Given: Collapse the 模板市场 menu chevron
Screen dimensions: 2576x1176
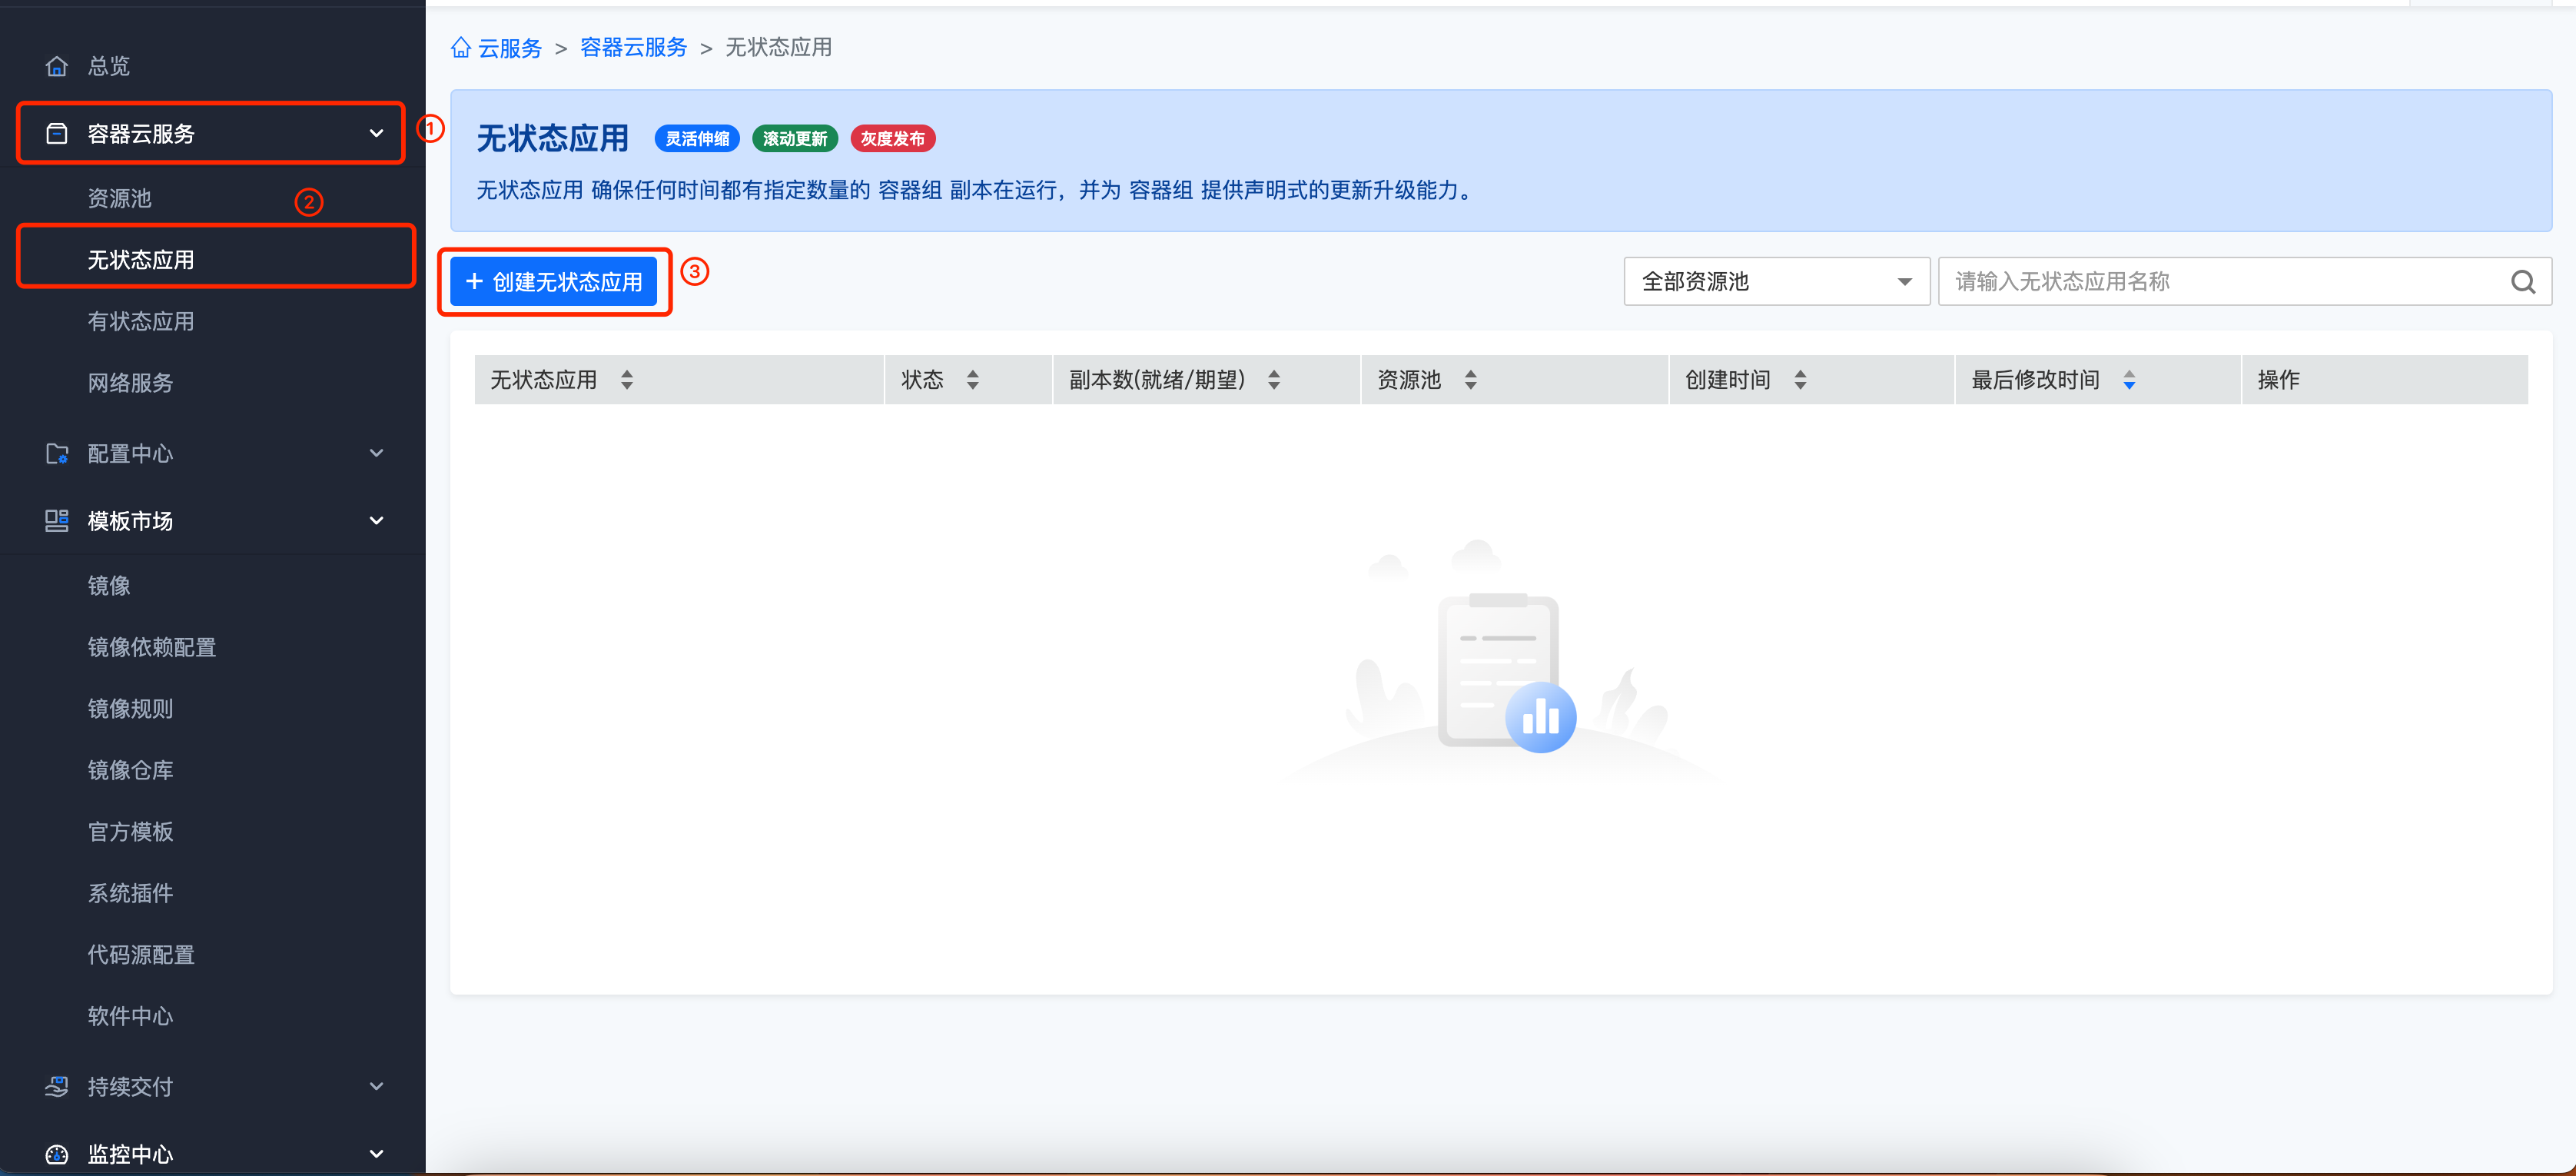Looking at the screenshot, I should tap(377, 521).
